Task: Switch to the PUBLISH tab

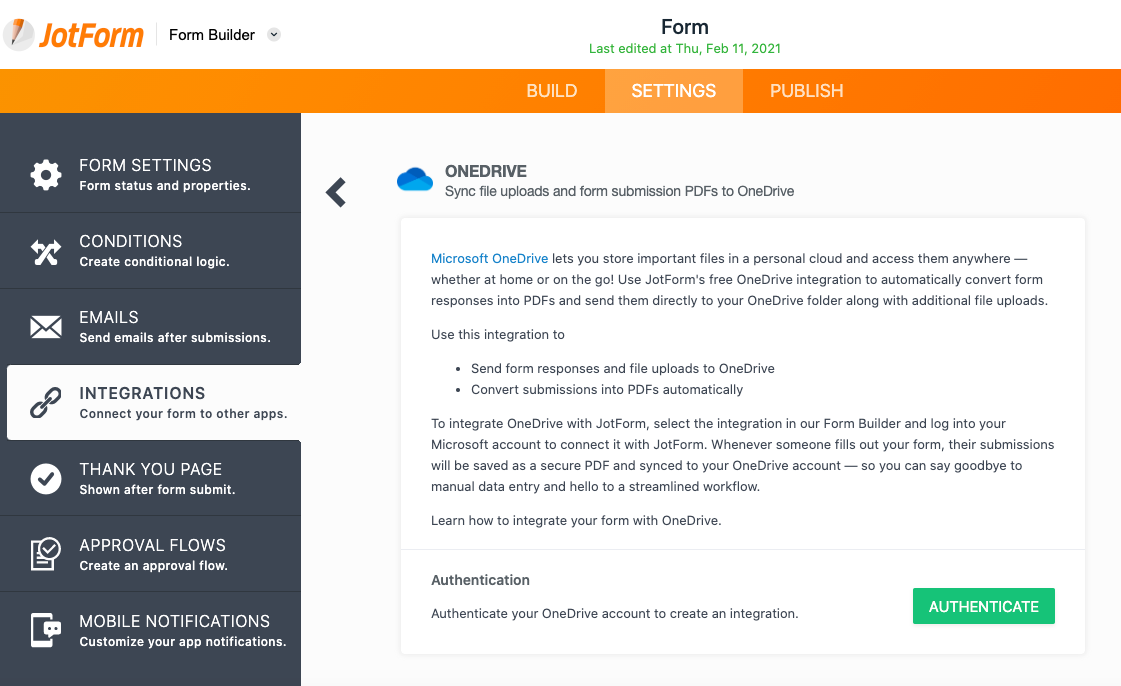Action: coord(806,91)
